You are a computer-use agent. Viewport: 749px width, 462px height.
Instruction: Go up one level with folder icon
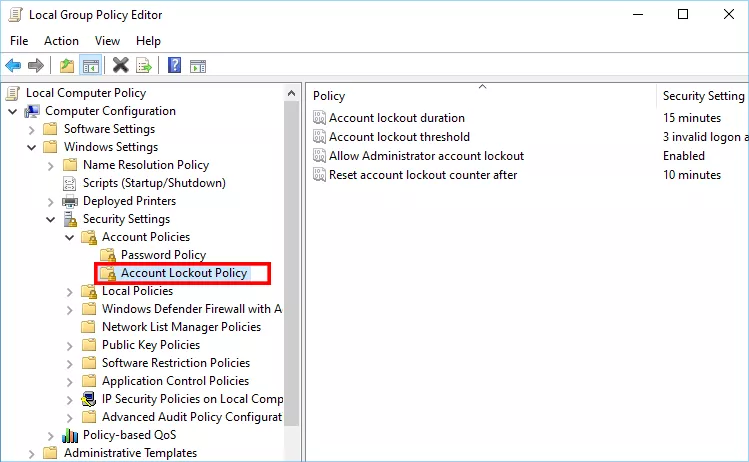coord(66,65)
